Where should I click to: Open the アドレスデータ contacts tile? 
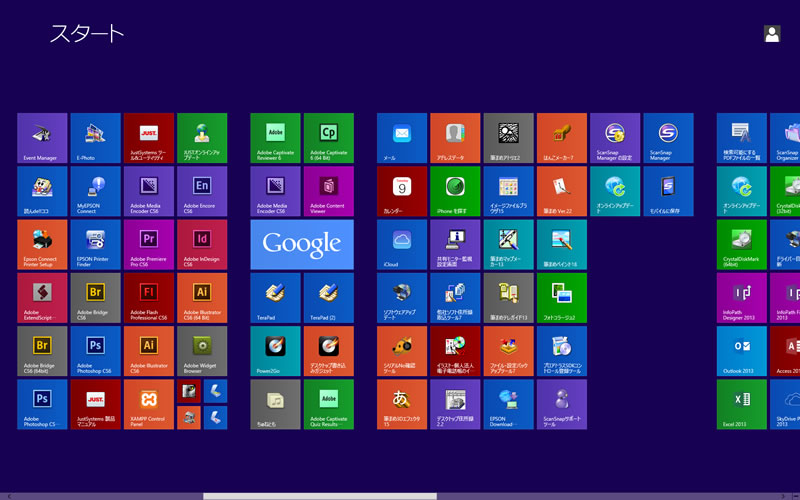click(455, 138)
